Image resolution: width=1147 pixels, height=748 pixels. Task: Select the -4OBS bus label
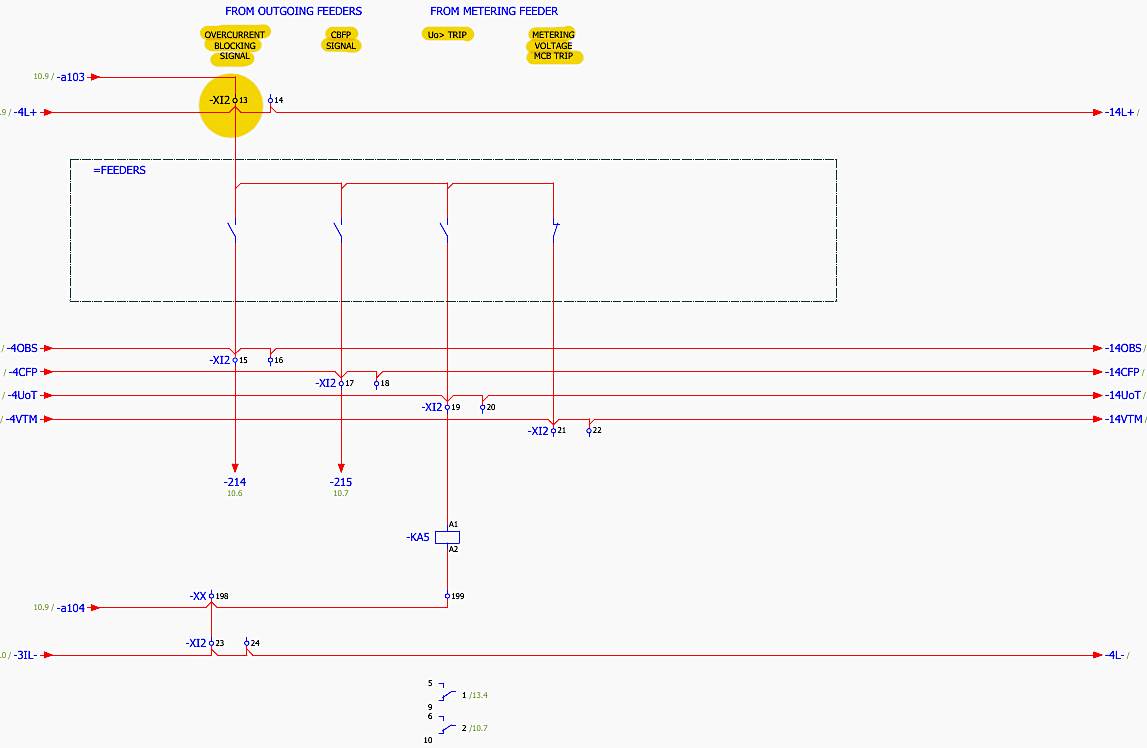[22, 348]
